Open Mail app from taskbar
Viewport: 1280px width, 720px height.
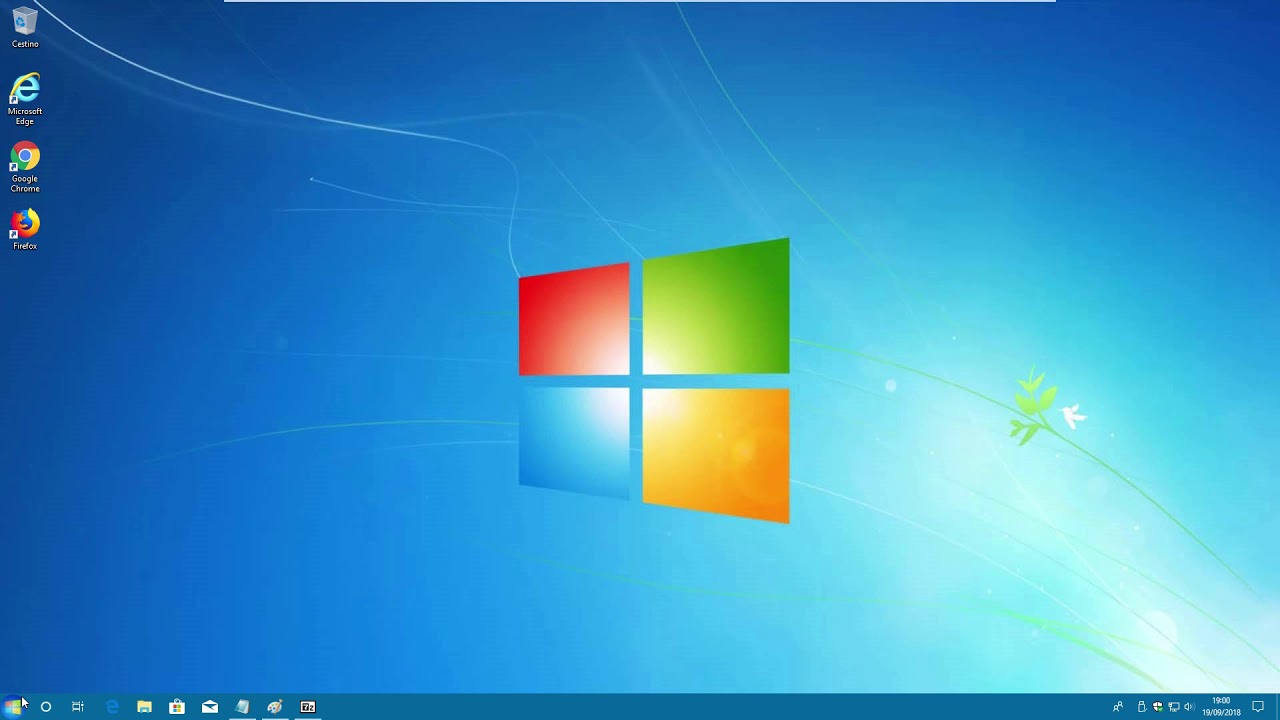210,707
